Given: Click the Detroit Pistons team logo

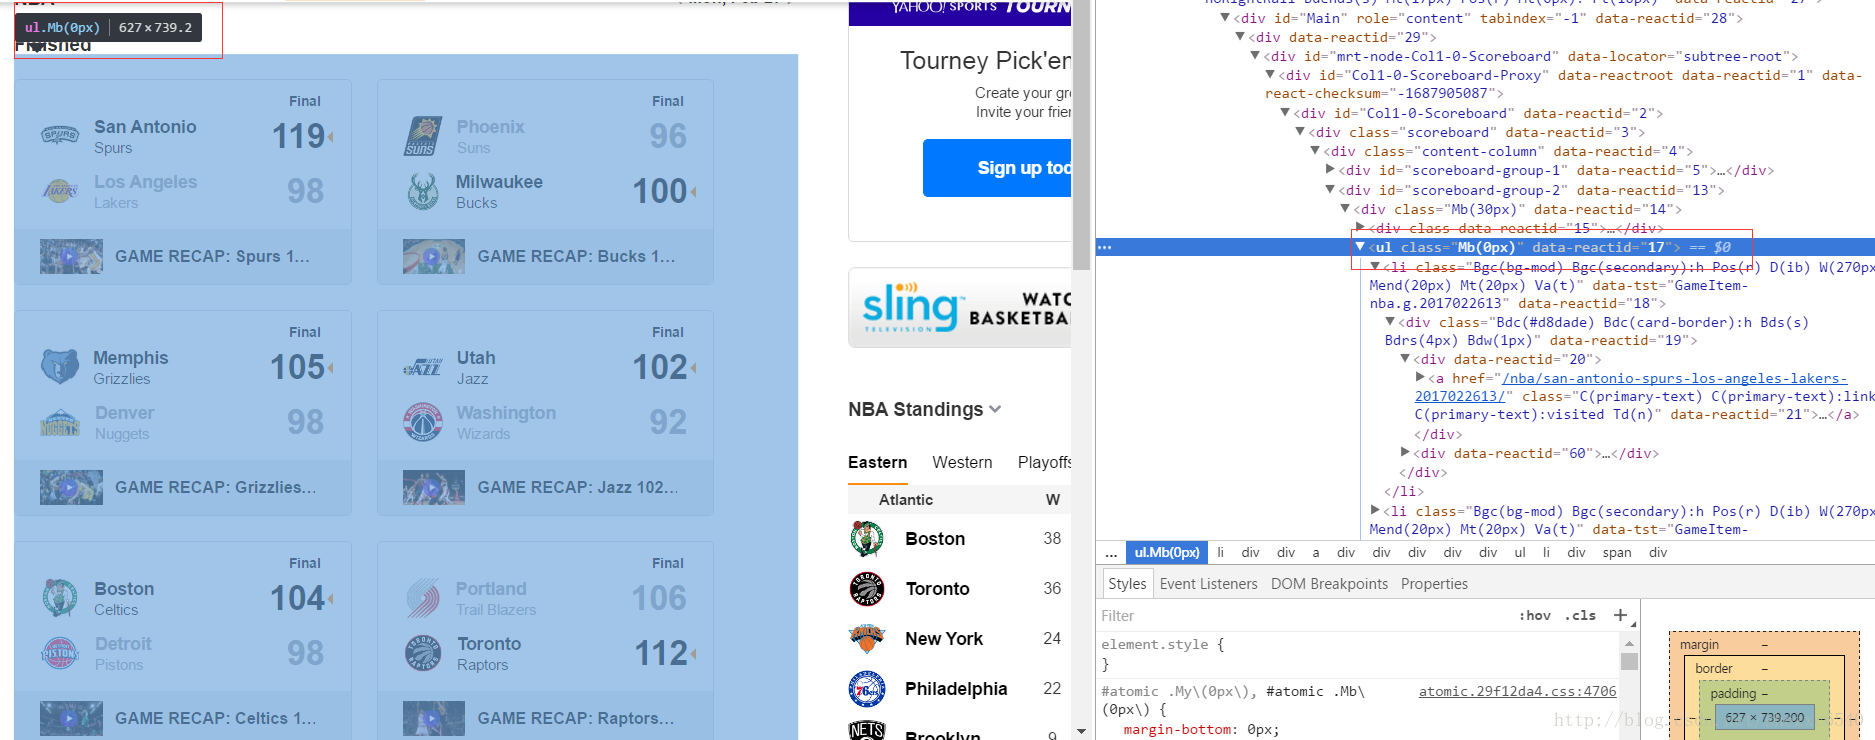Looking at the screenshot, I should [60, 653].
